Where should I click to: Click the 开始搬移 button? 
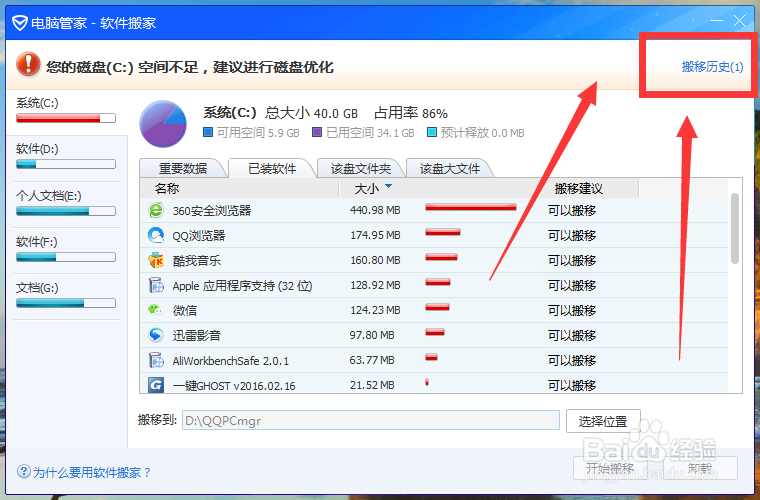point(610,469)
